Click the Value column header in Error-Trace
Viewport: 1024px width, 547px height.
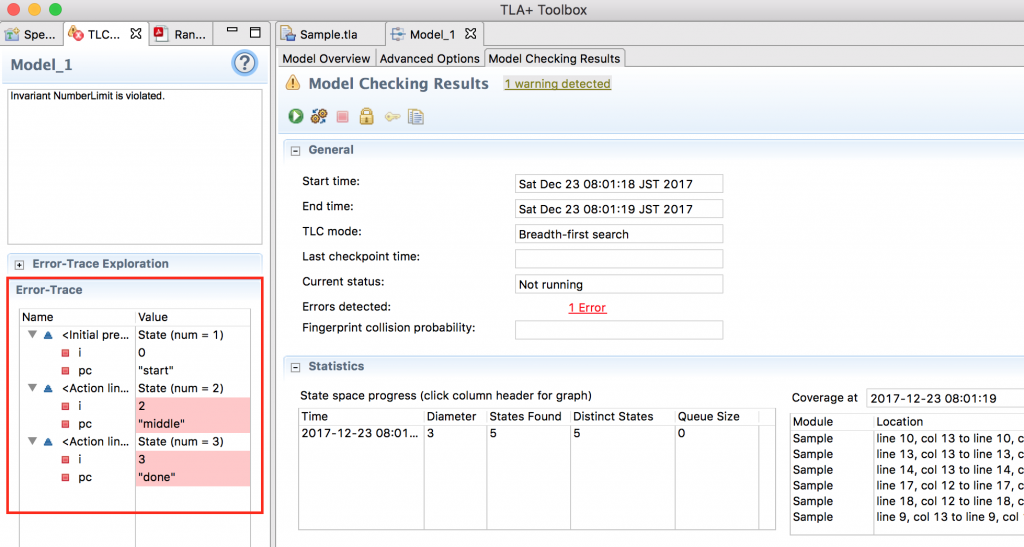pos(193,317)
